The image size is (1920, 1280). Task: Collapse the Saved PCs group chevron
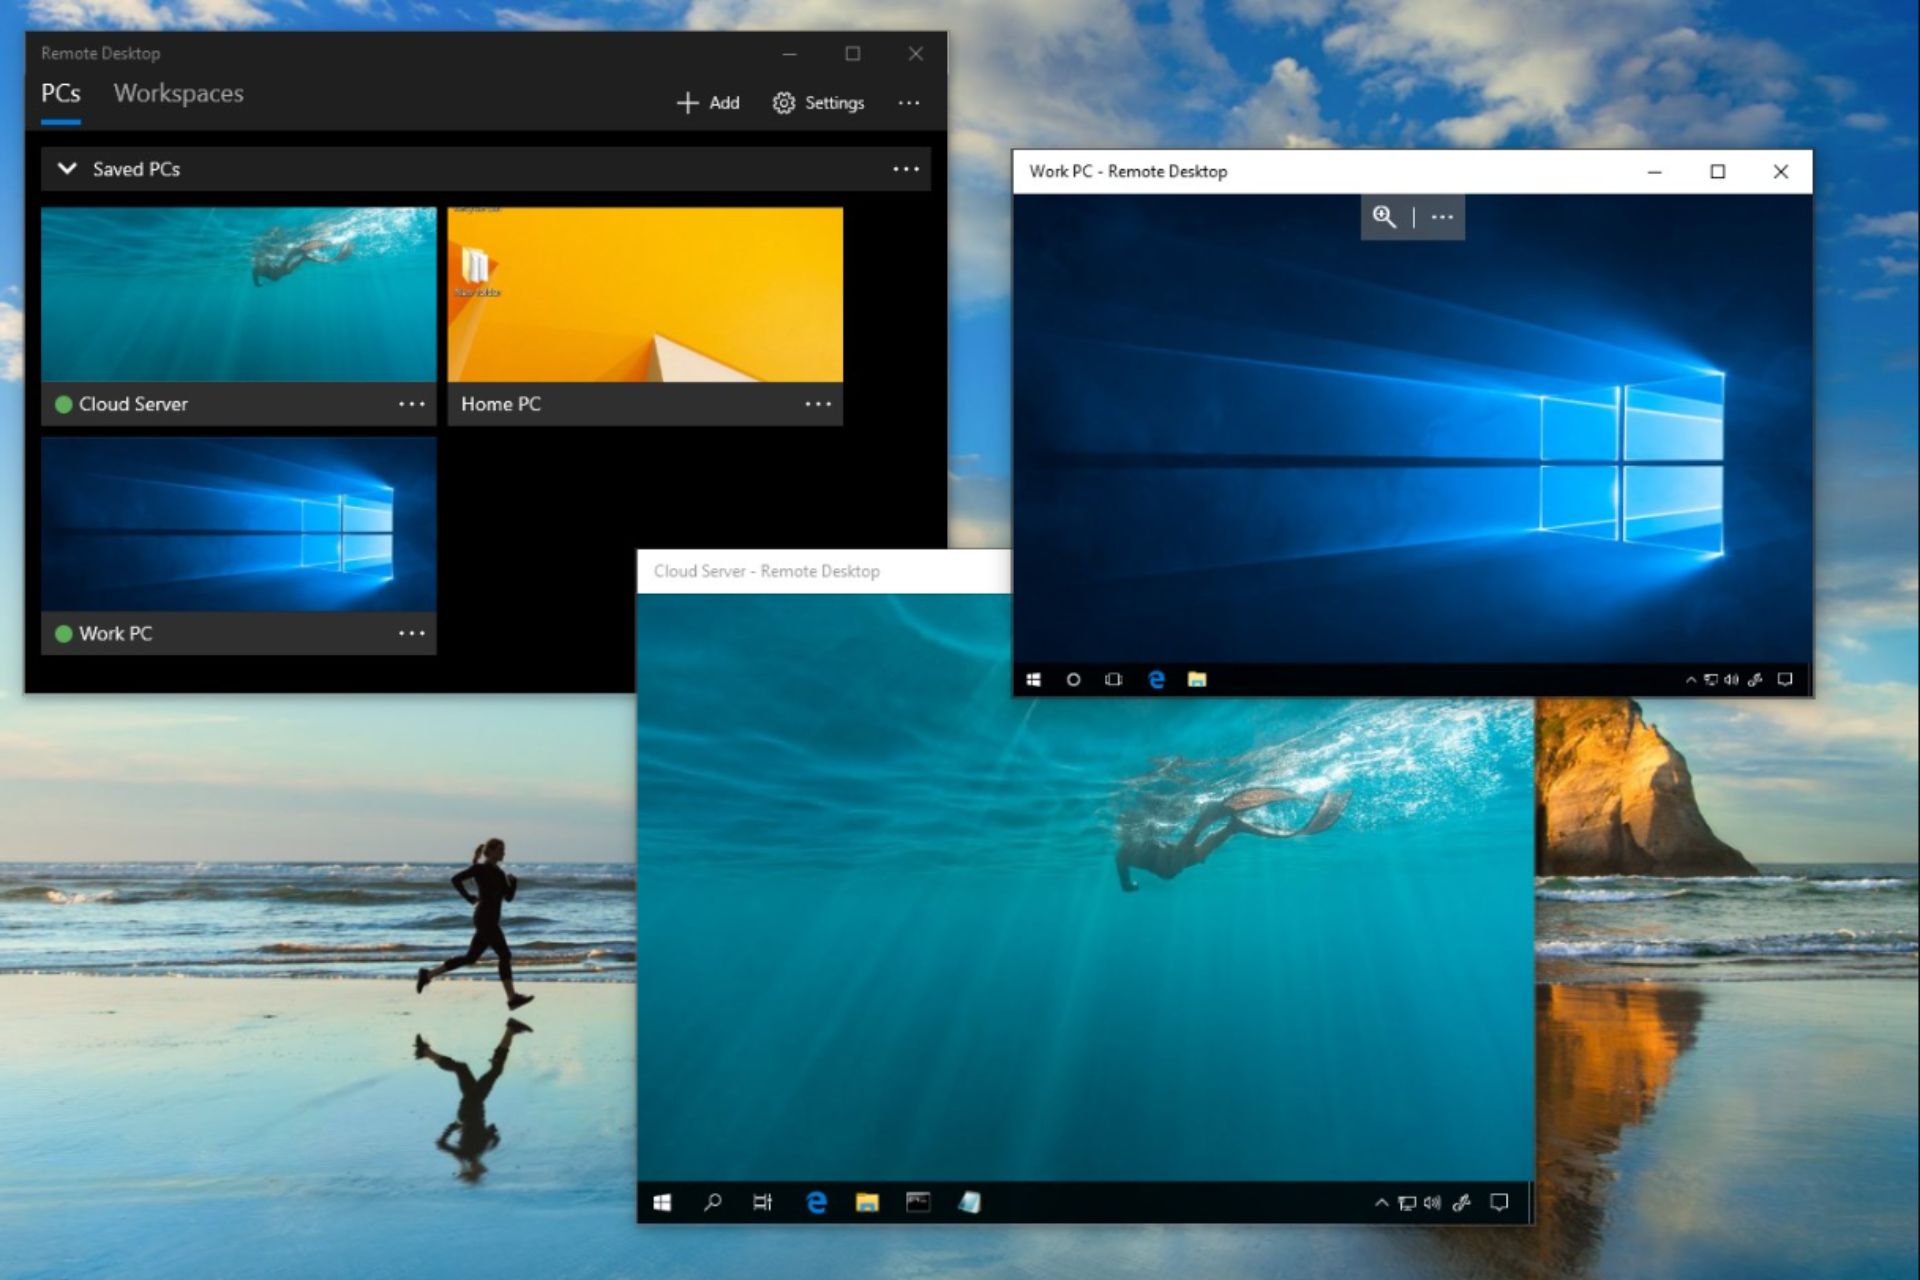[x=67, y=169]
